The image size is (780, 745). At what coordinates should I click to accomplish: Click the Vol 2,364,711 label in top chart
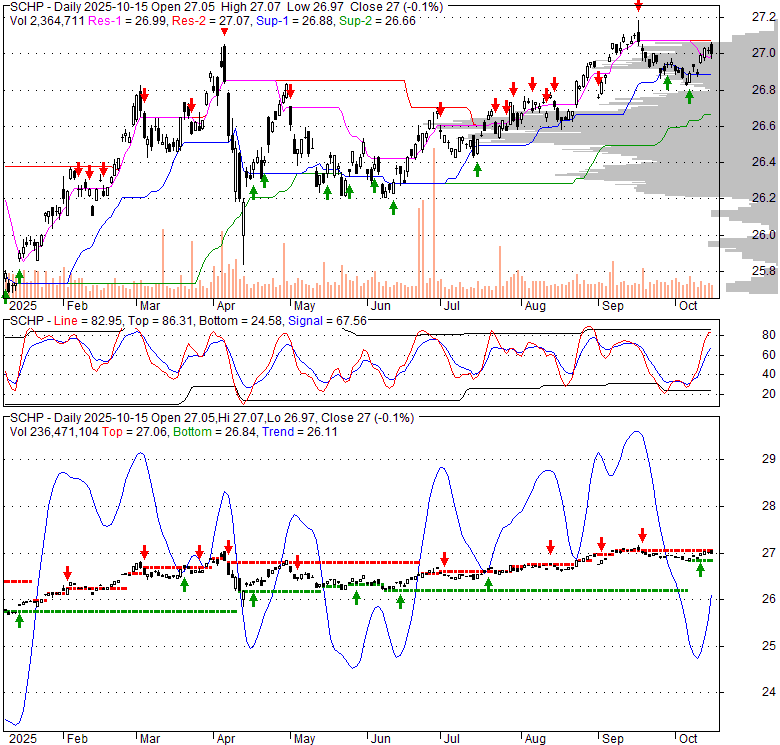(x=47, y=21)
